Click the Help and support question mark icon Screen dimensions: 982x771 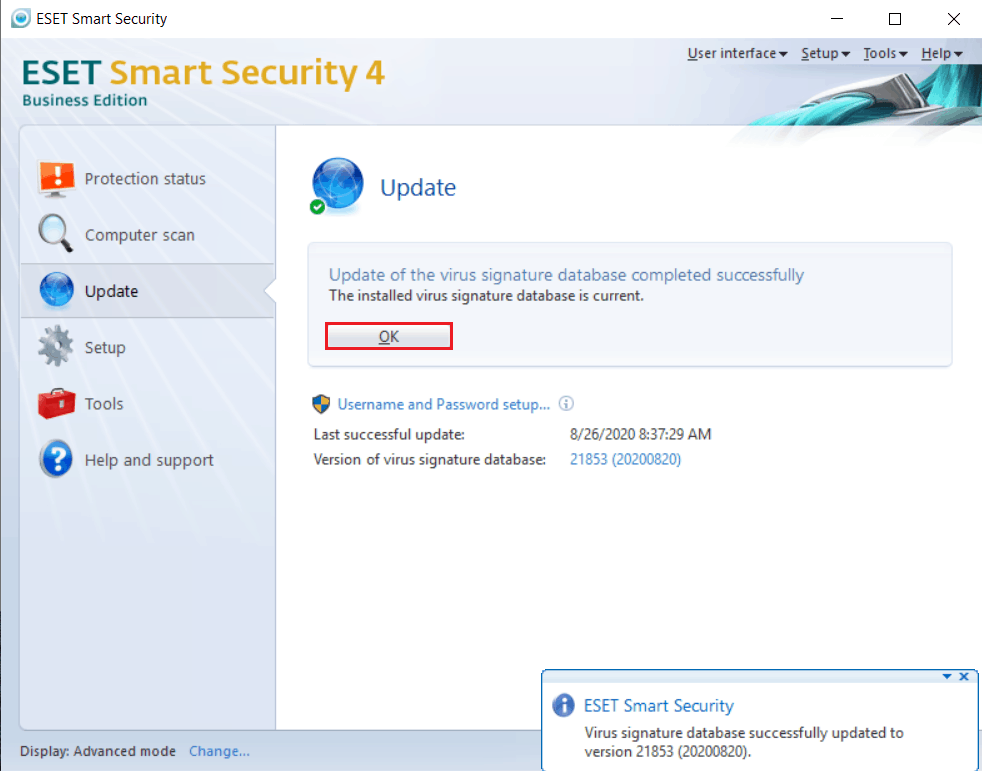pyautogui.click(x=56, y=458)
